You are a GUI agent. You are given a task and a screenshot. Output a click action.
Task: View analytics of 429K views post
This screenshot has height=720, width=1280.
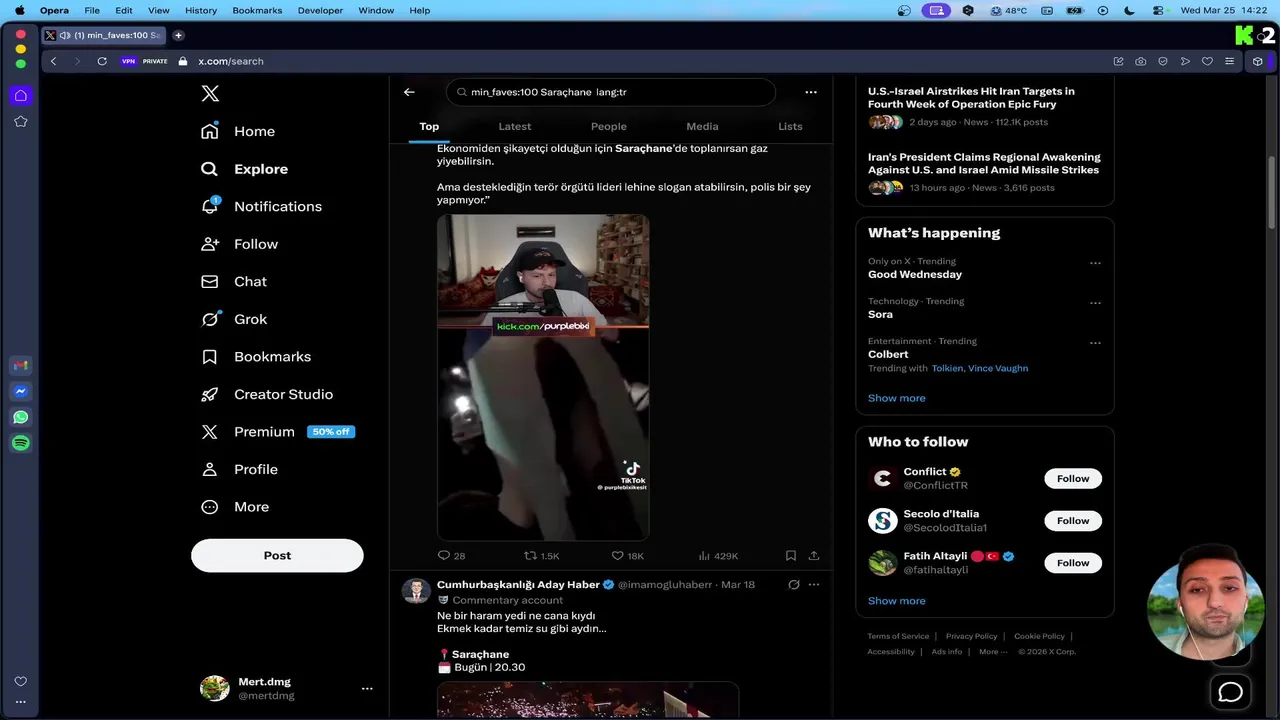tap(717, 556)
